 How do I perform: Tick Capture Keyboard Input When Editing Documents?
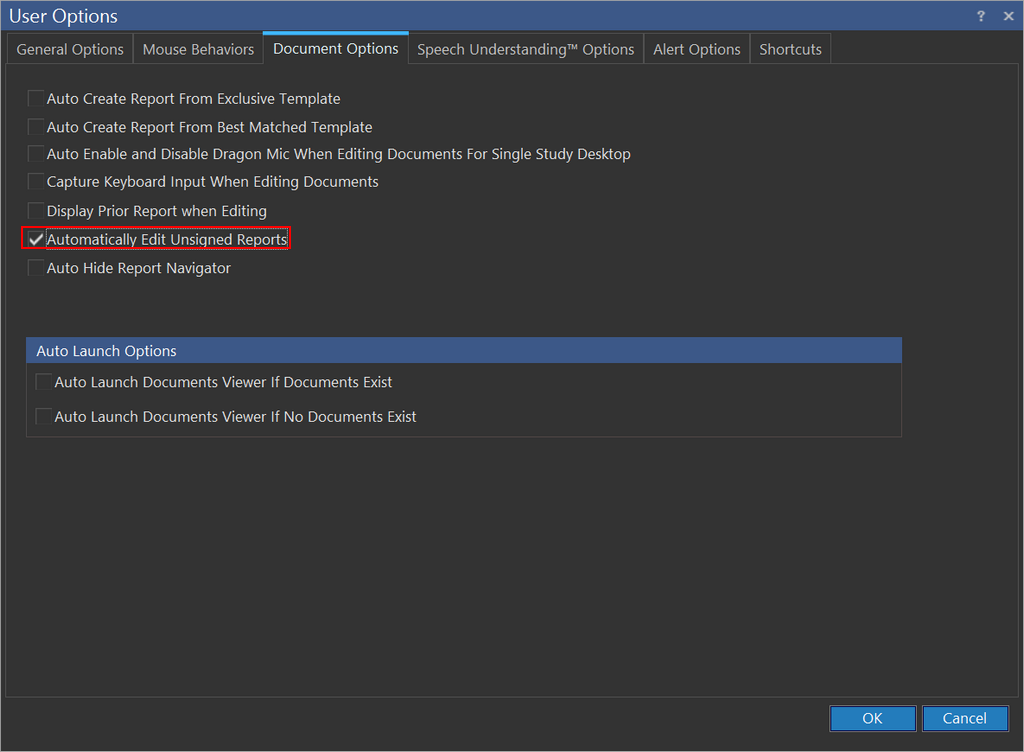coord(36,182)
